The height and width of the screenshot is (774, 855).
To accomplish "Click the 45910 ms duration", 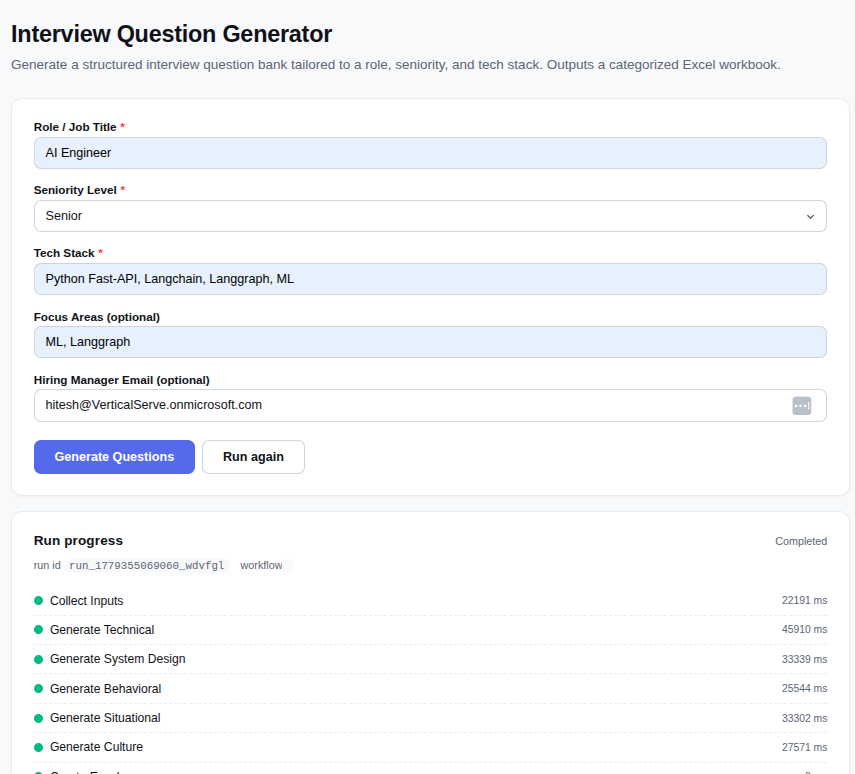I will [x=804, y=629].
